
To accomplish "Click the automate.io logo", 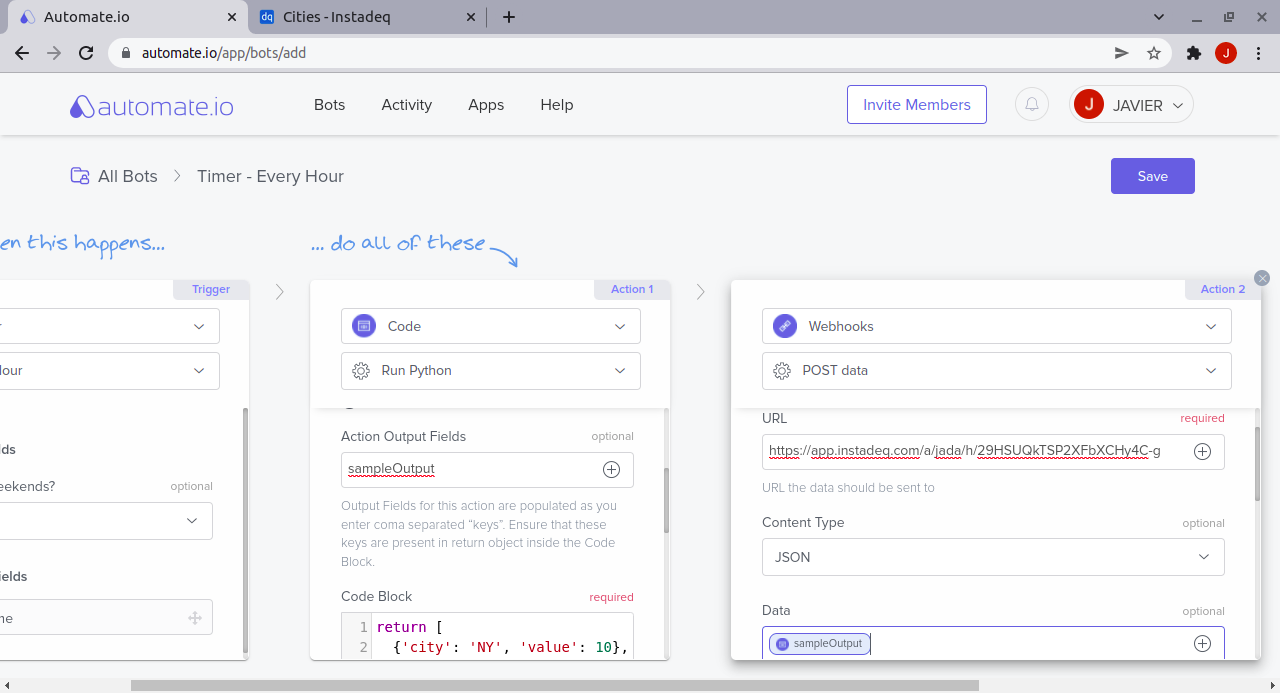I will [151, 106].
